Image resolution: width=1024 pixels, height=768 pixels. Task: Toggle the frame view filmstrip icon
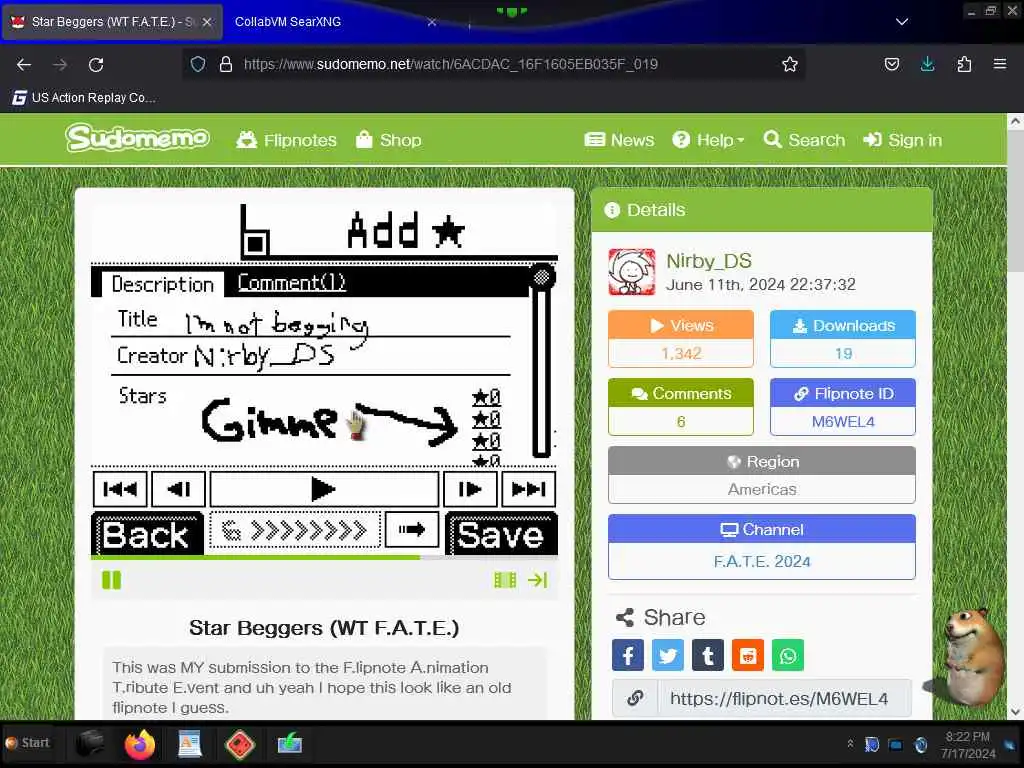(x=505, y=580)
